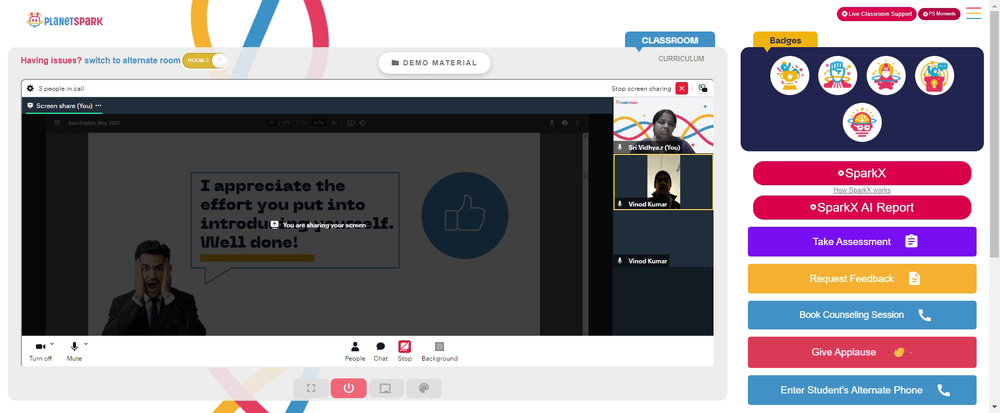Stop screen share in call toolbar
1000x413 pixels.
(x=404, y=351)
